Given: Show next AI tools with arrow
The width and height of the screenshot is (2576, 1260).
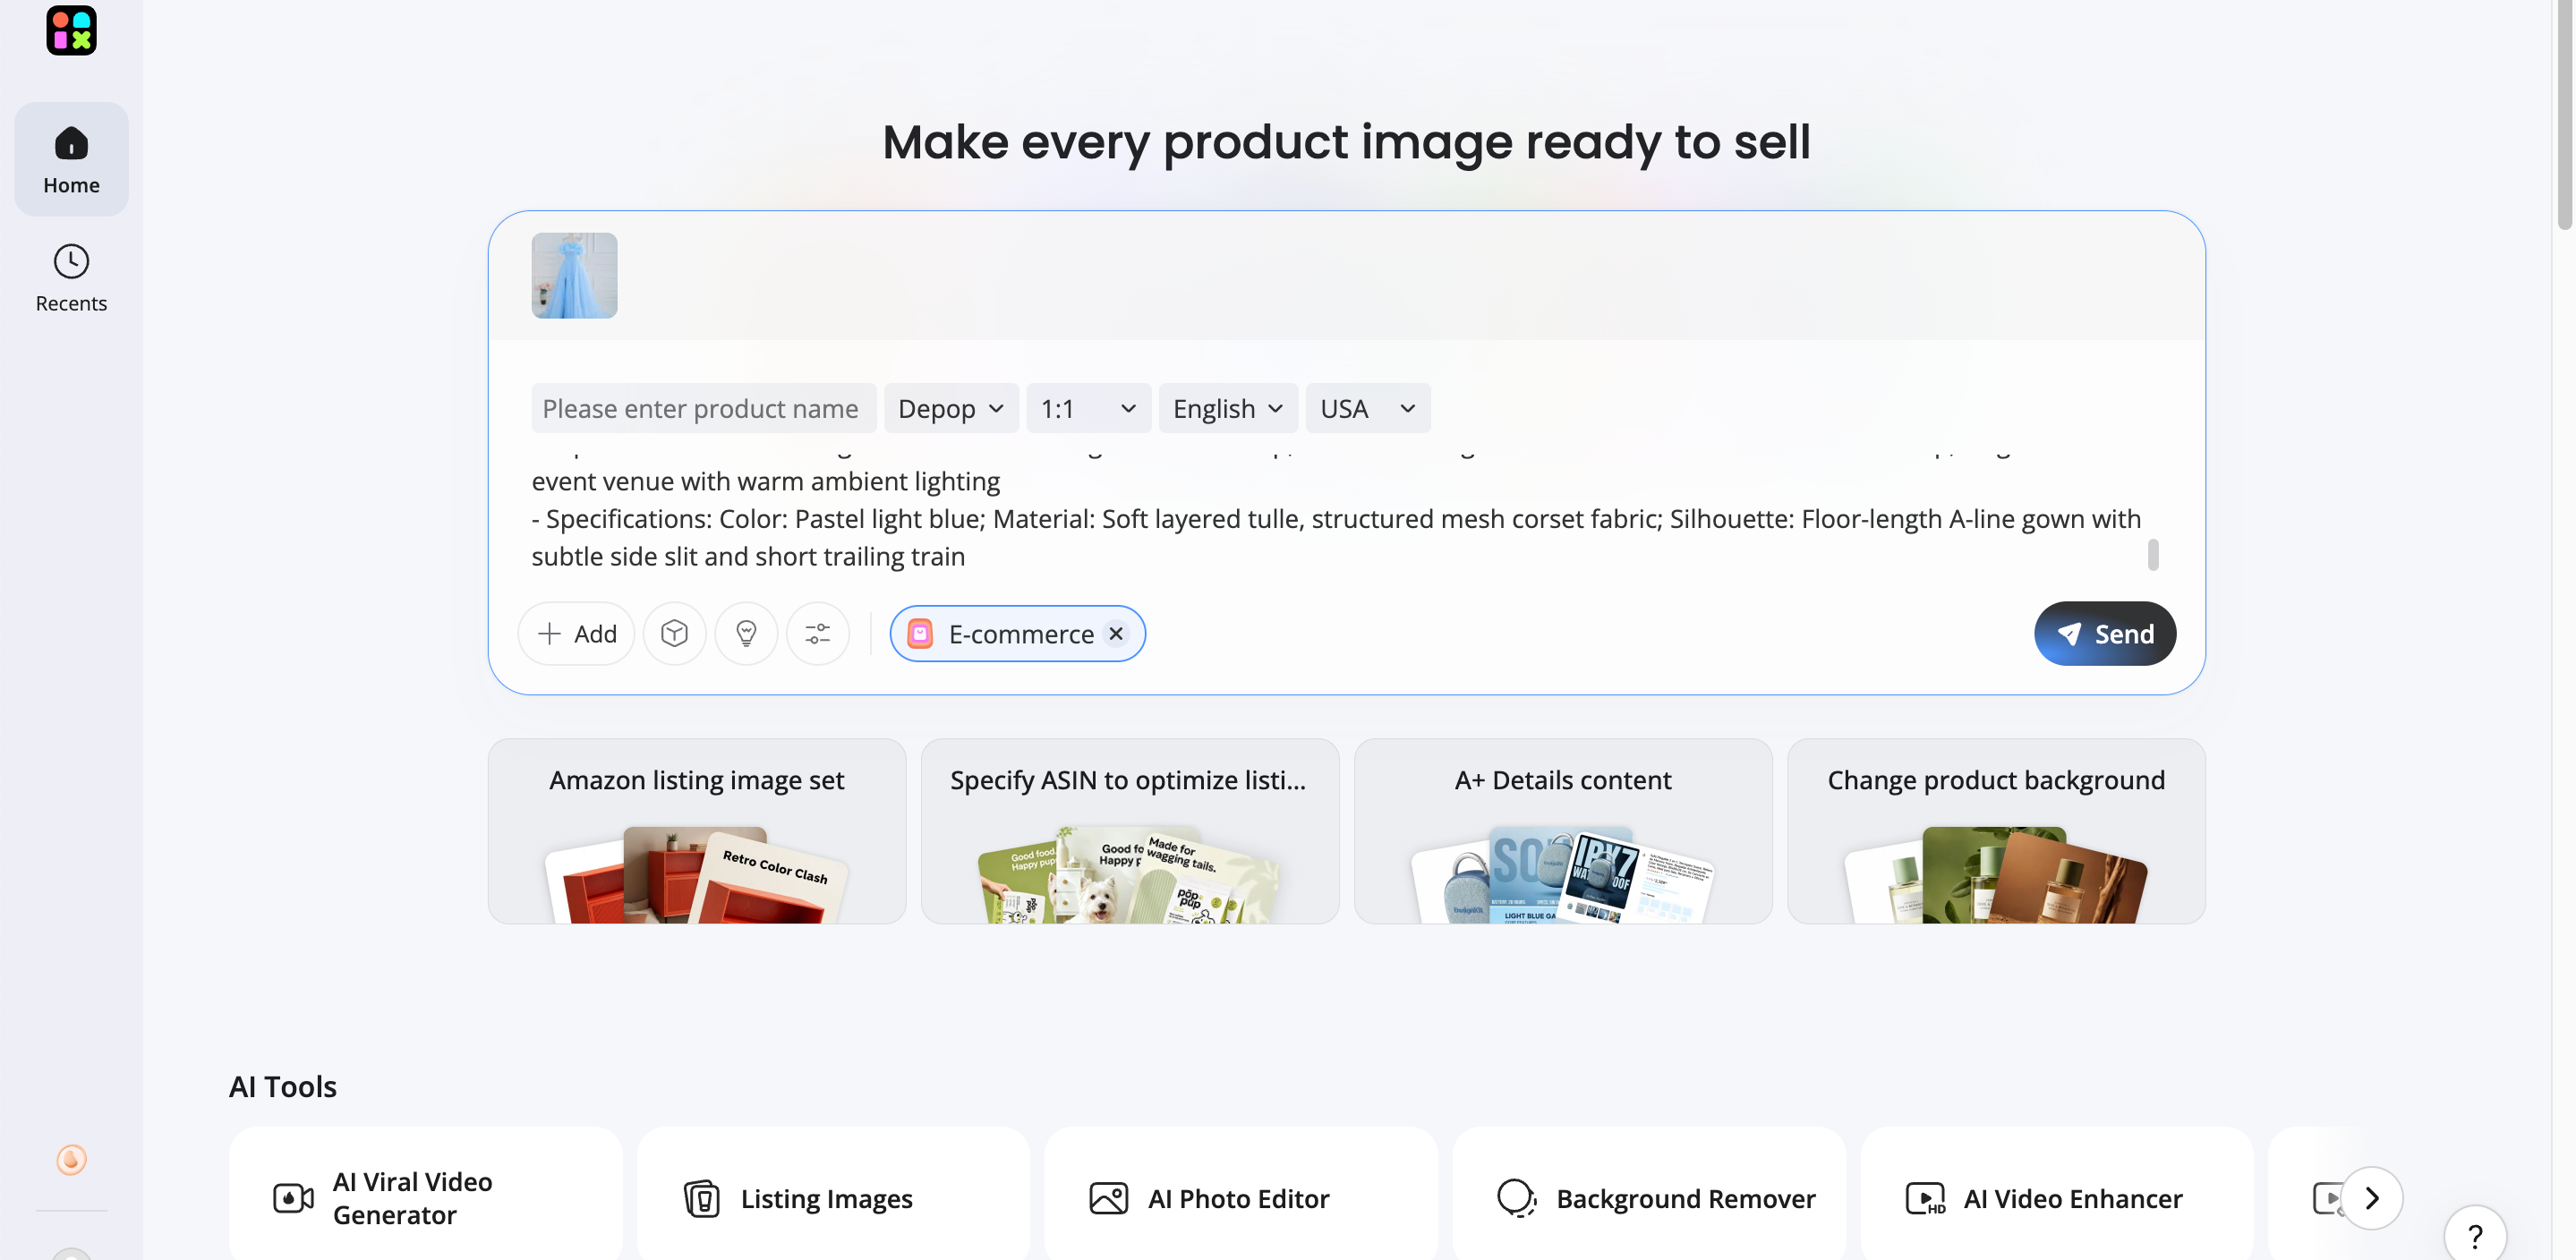Looking at the screenshot, I should click(x=2372, y=1198).
